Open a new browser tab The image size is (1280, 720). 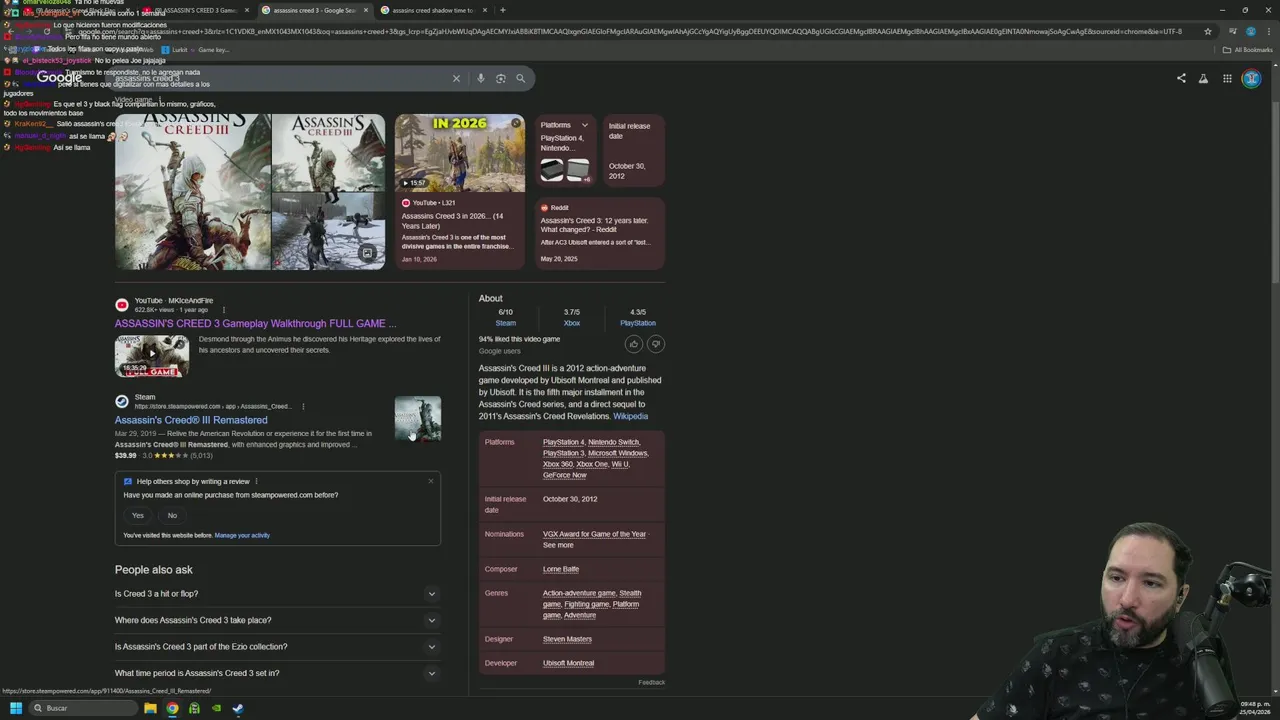[x=502, y=10]
